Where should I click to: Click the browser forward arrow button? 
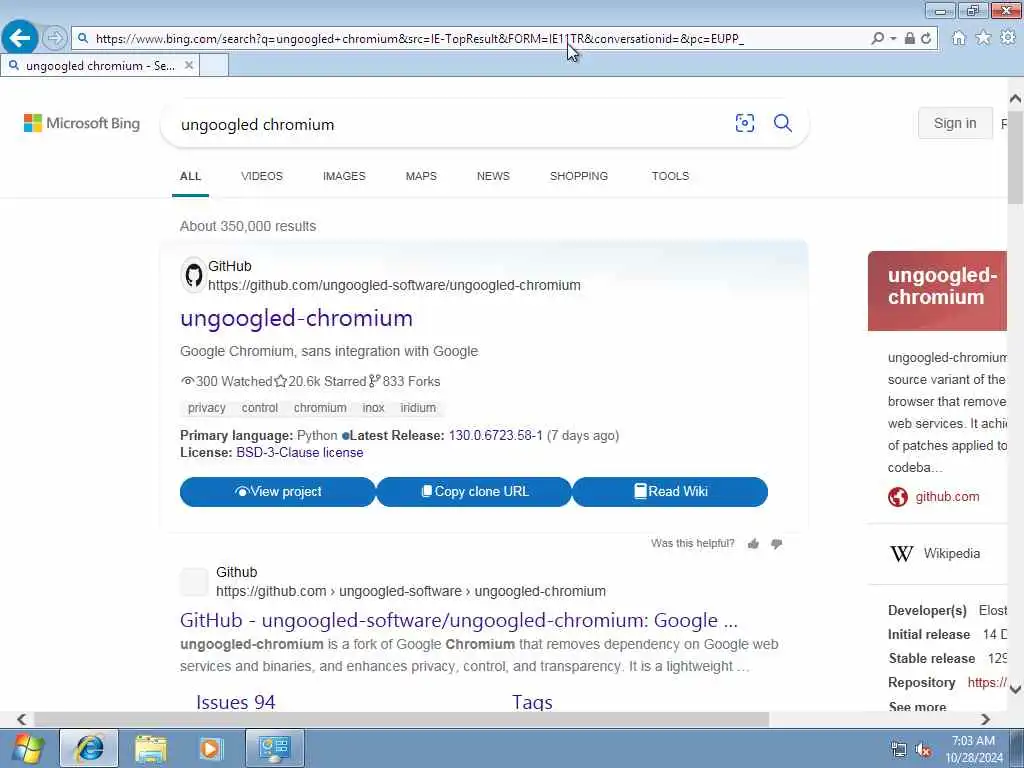[x=55, y=38]
